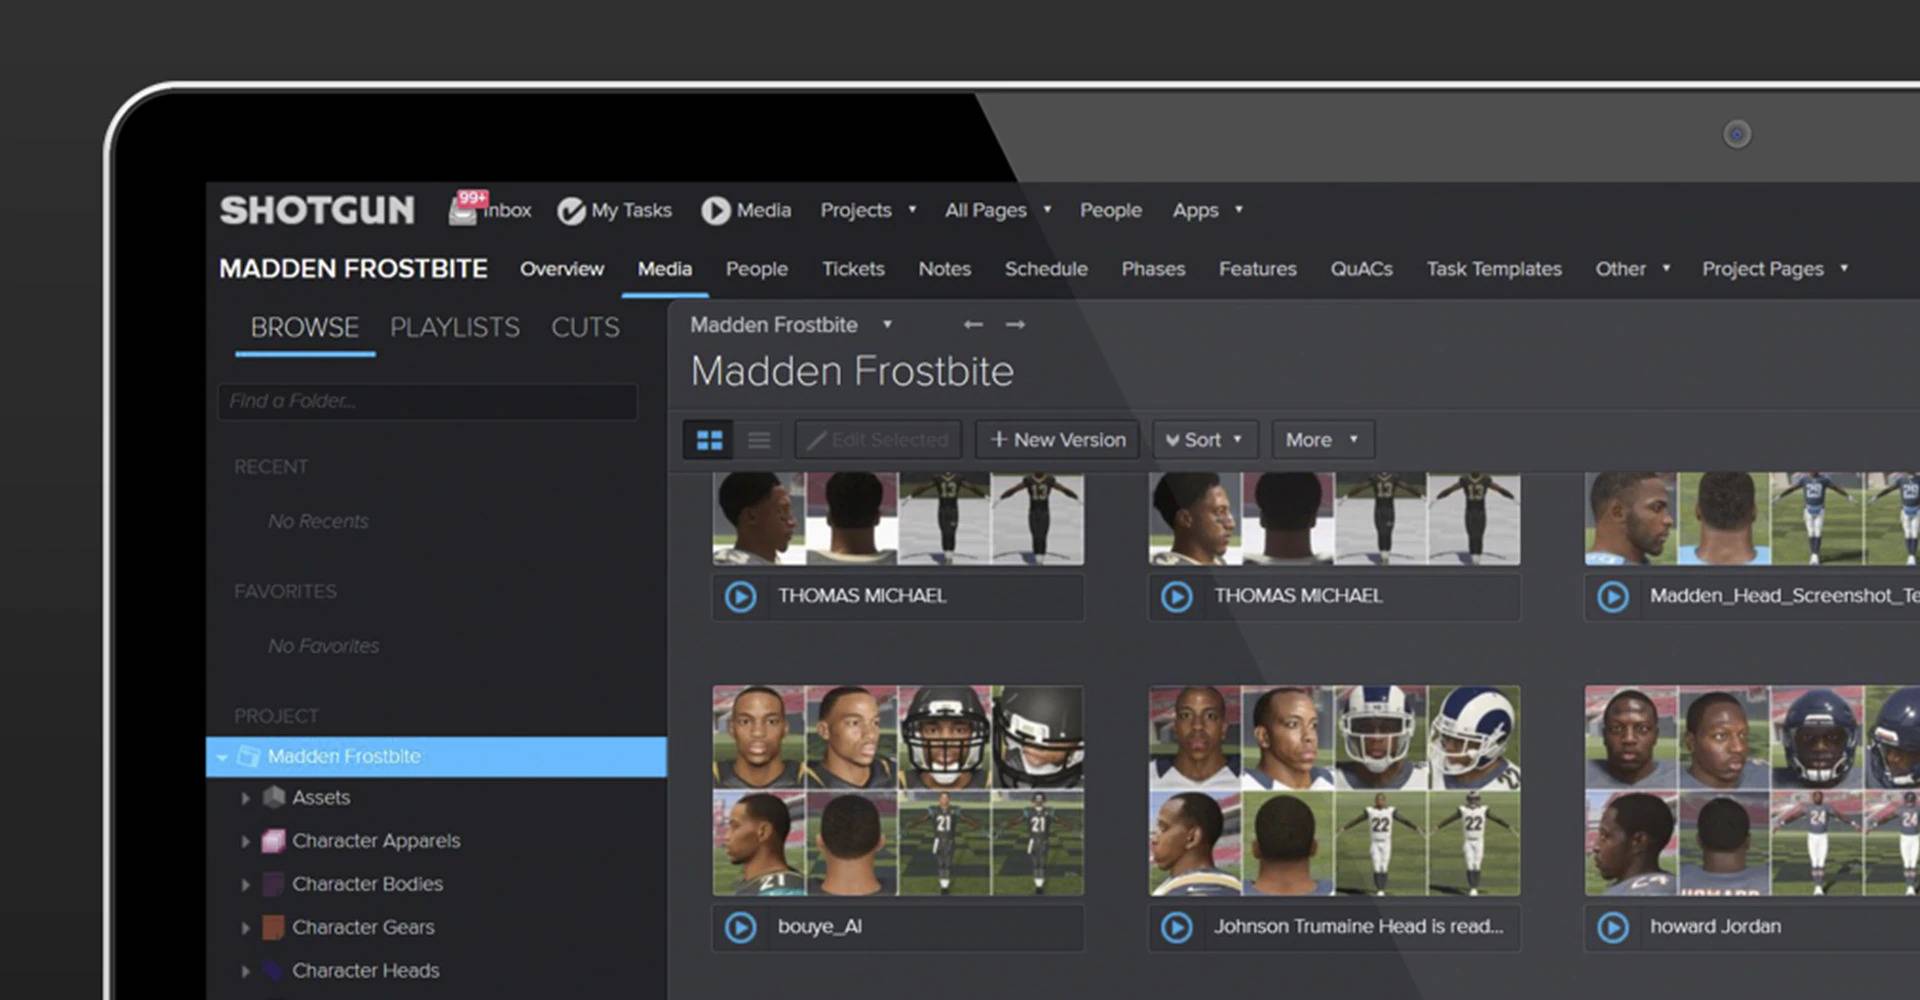Click the Find a Folder search field
This screenshot has width=1920, height=1000.
pos(427,401)
